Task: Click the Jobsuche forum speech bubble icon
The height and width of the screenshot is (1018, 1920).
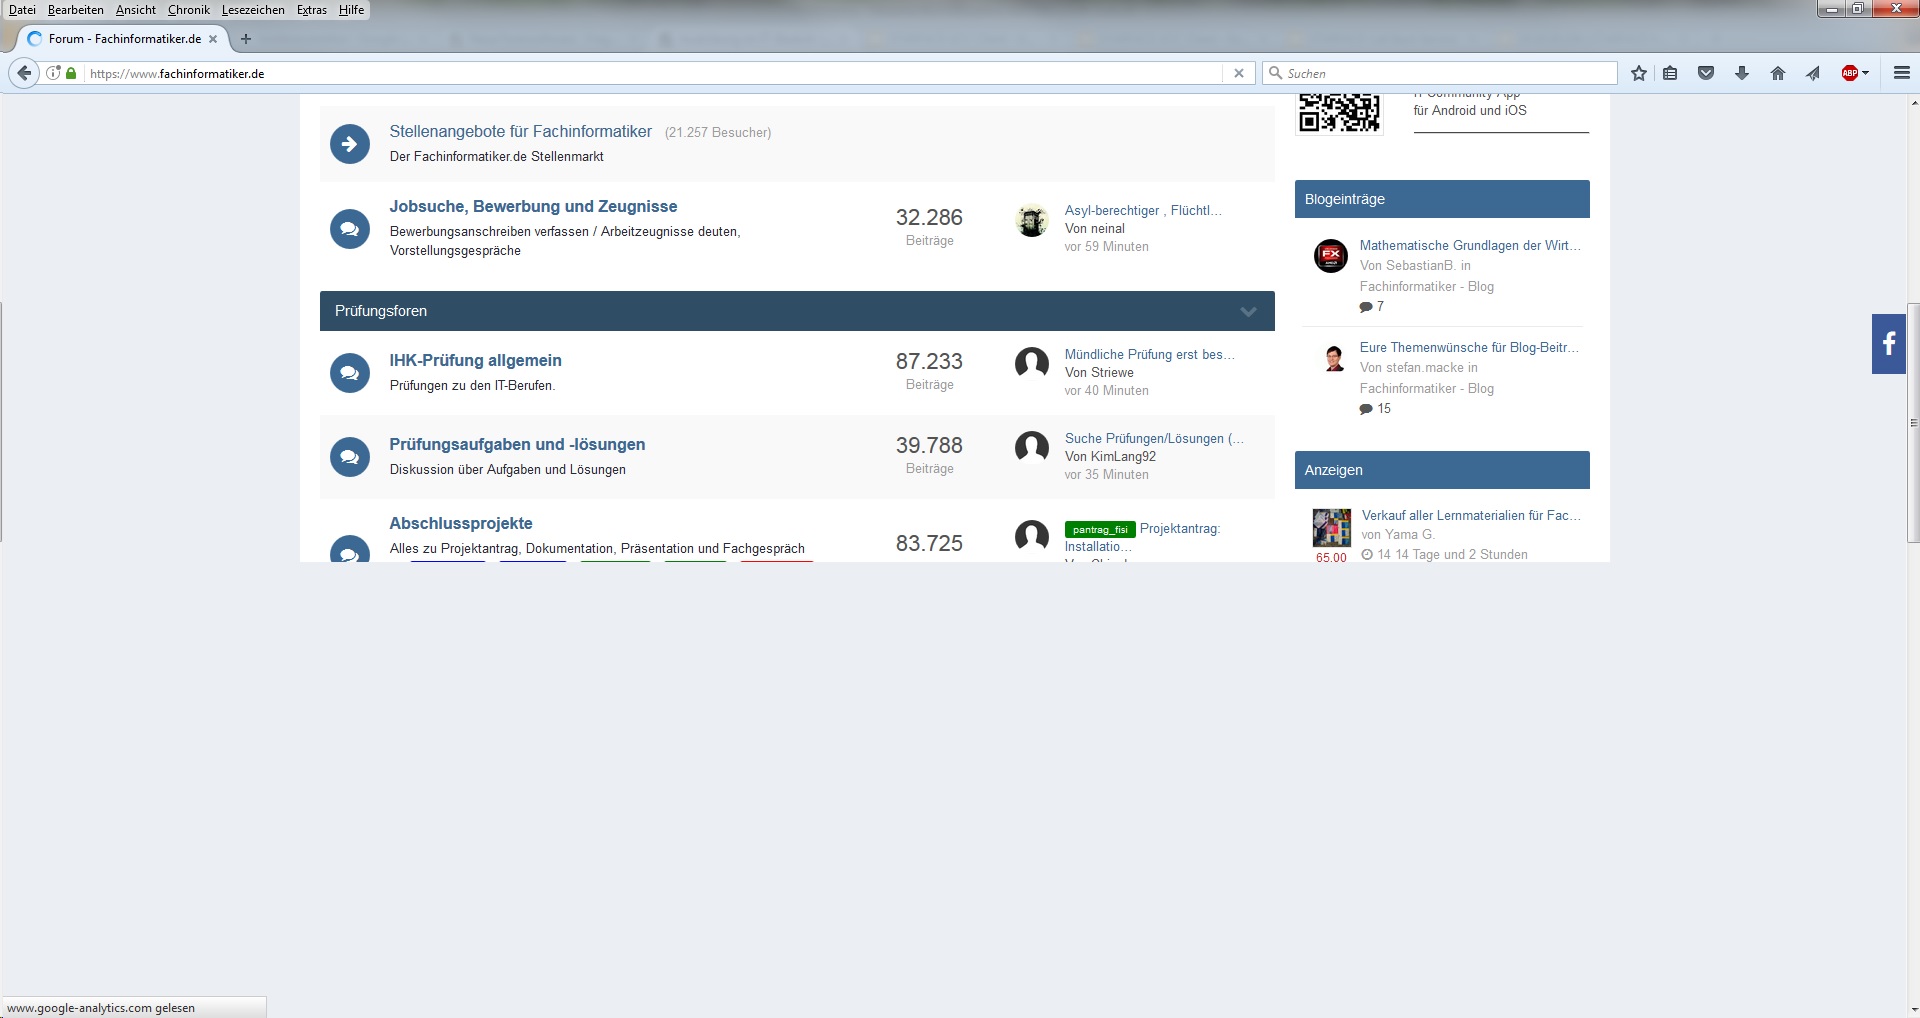Action: click(x=350, y=229)
